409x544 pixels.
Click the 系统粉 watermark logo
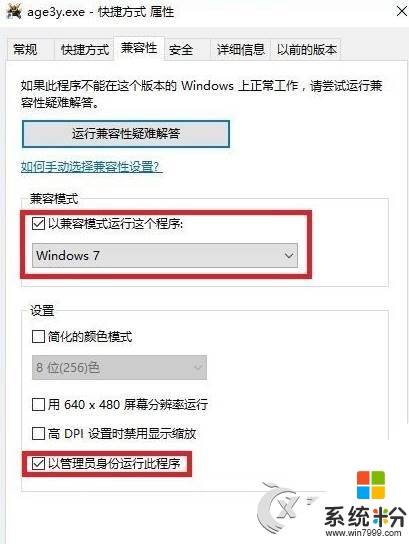tap(364, 516)
